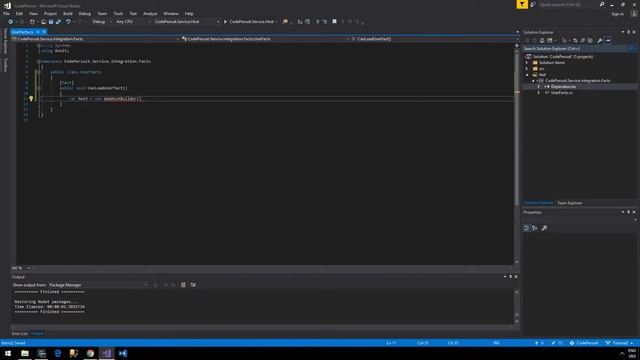Viewport: 640px width, 360px height.
Task: Select the CodePersuit.Service.Integration.Facts project
Action: point(578,81)
